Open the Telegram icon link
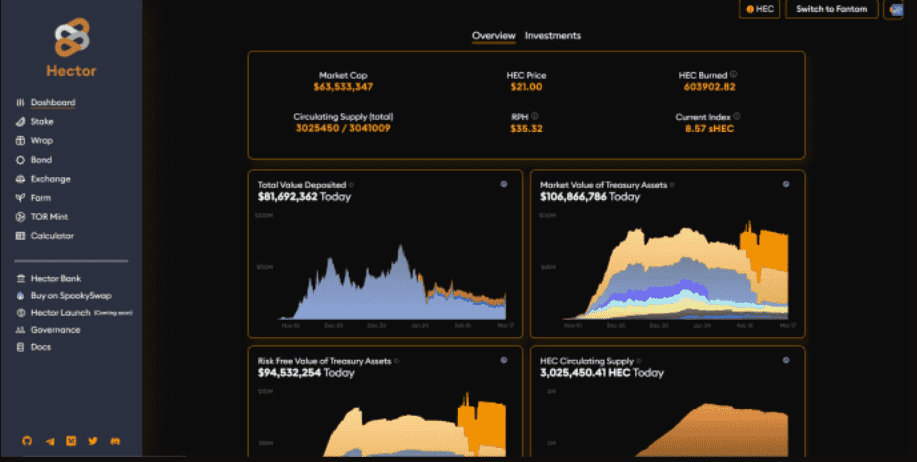The image size is (917, 462). pos(50,442)
